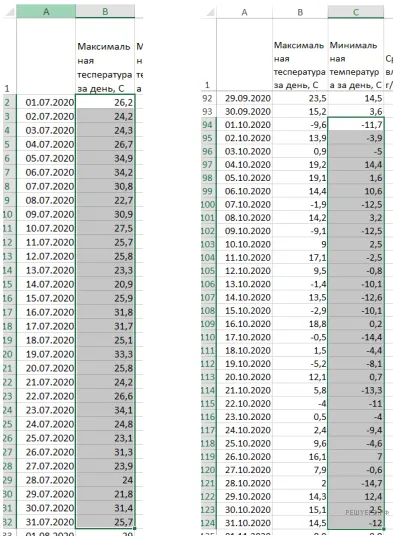This screenshot has width=393, height=539.
Task: Click the cell with value 31,3
Action: tap(105, 452)
